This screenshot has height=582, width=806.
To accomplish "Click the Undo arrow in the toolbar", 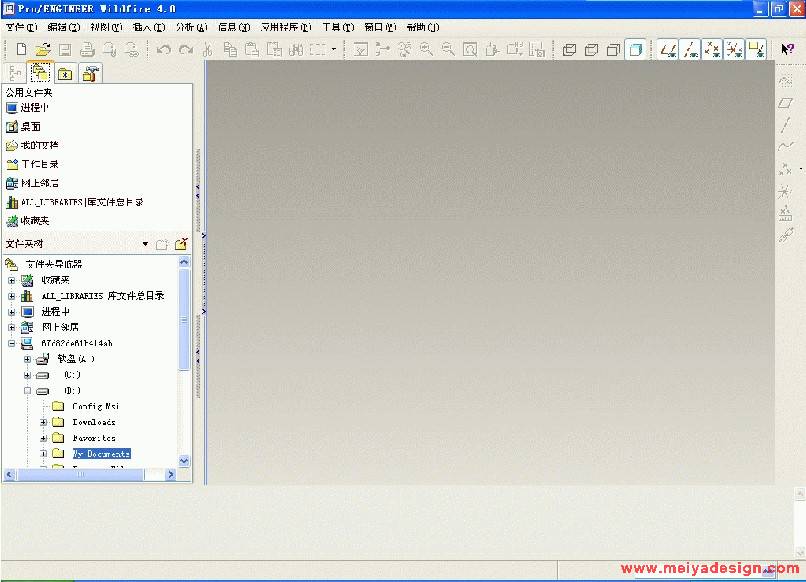I will [164, 50].
